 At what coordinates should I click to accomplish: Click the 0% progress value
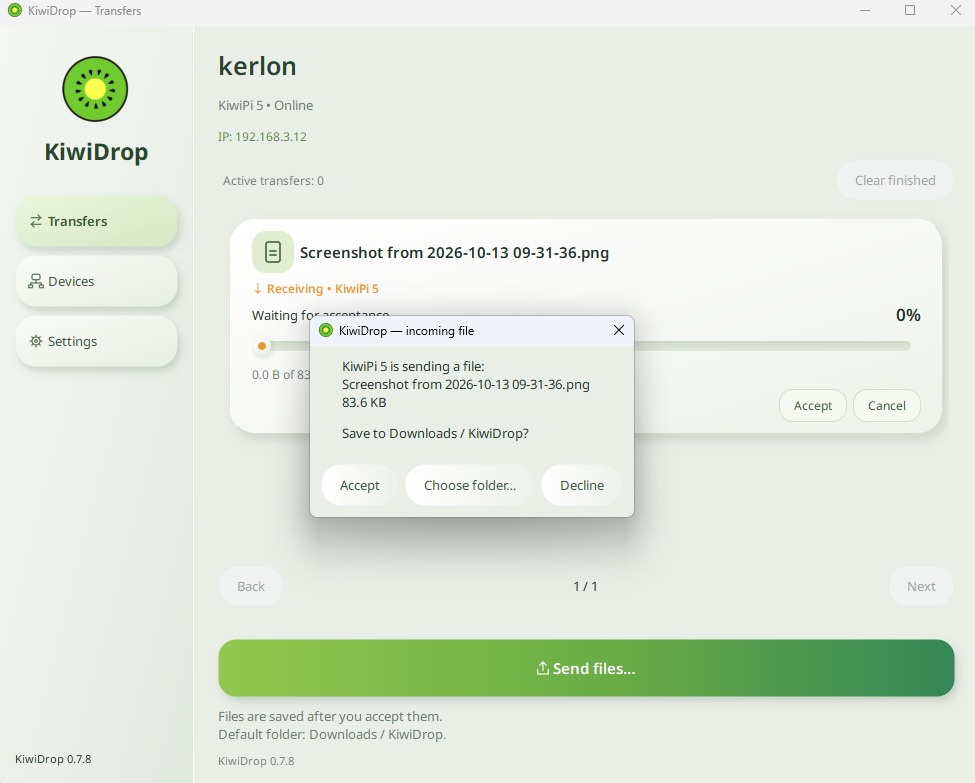point(908,315)
